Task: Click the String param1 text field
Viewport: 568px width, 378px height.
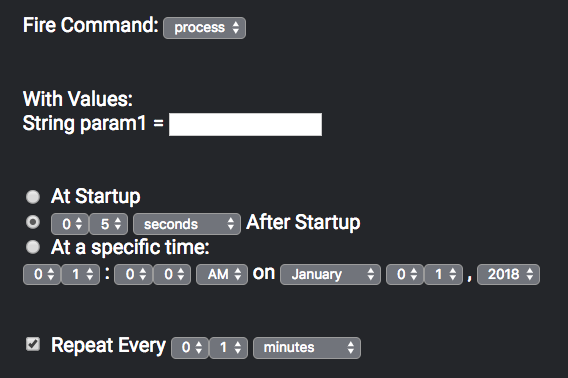Action: pyautogui.click(x=245, y=124)
